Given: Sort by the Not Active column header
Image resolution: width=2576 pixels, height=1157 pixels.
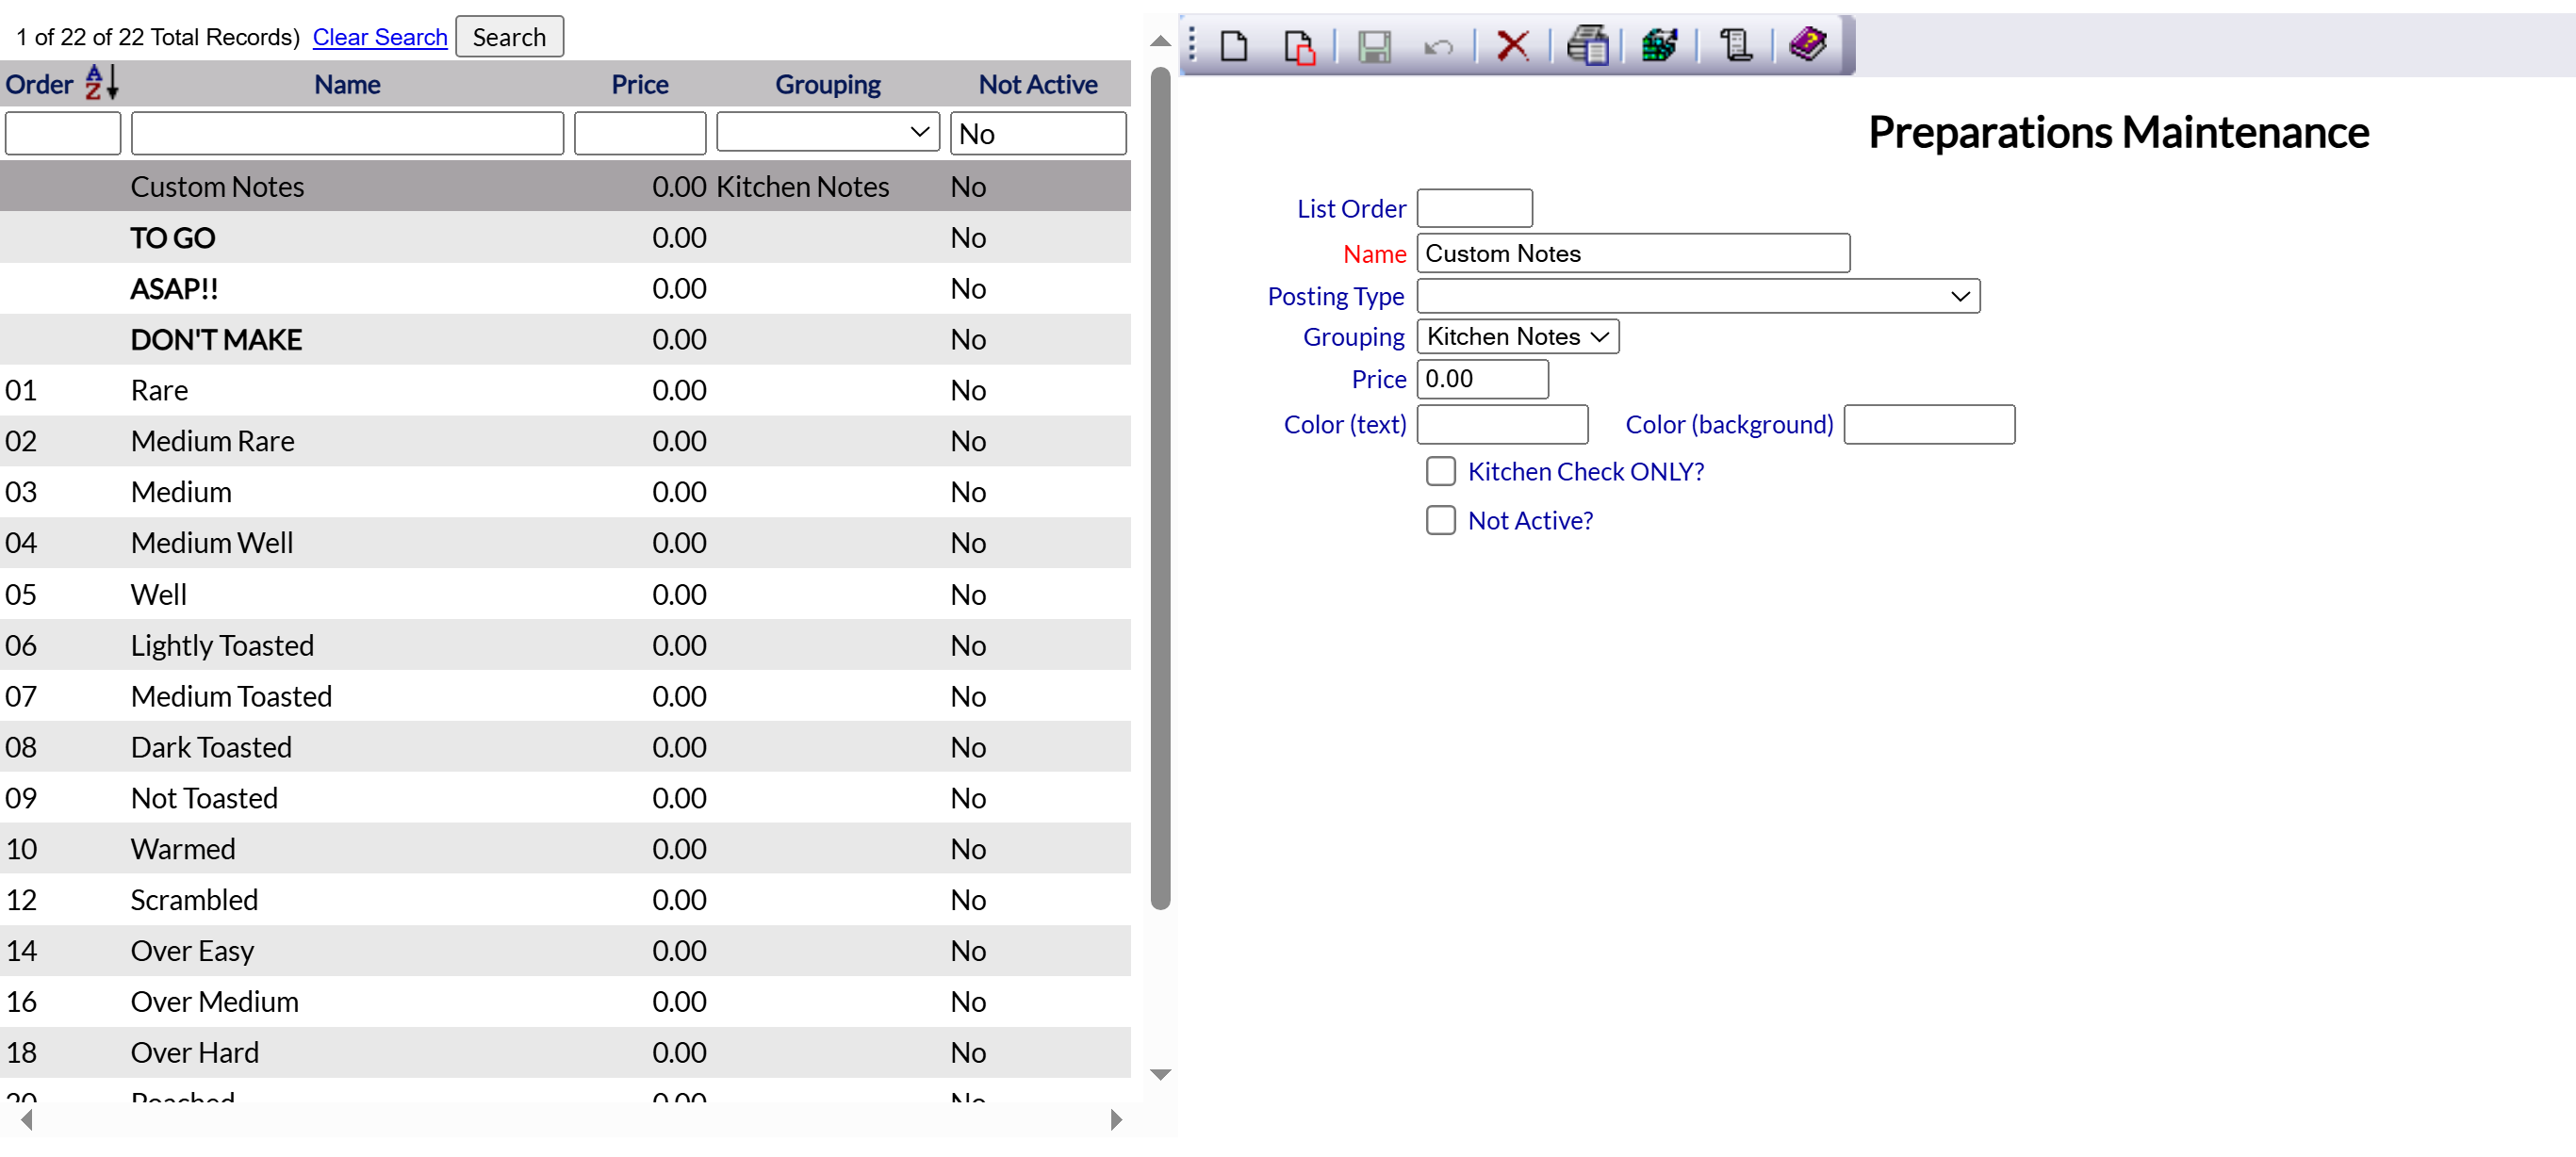Looking at the screenshot, I should coord(1037,84).
